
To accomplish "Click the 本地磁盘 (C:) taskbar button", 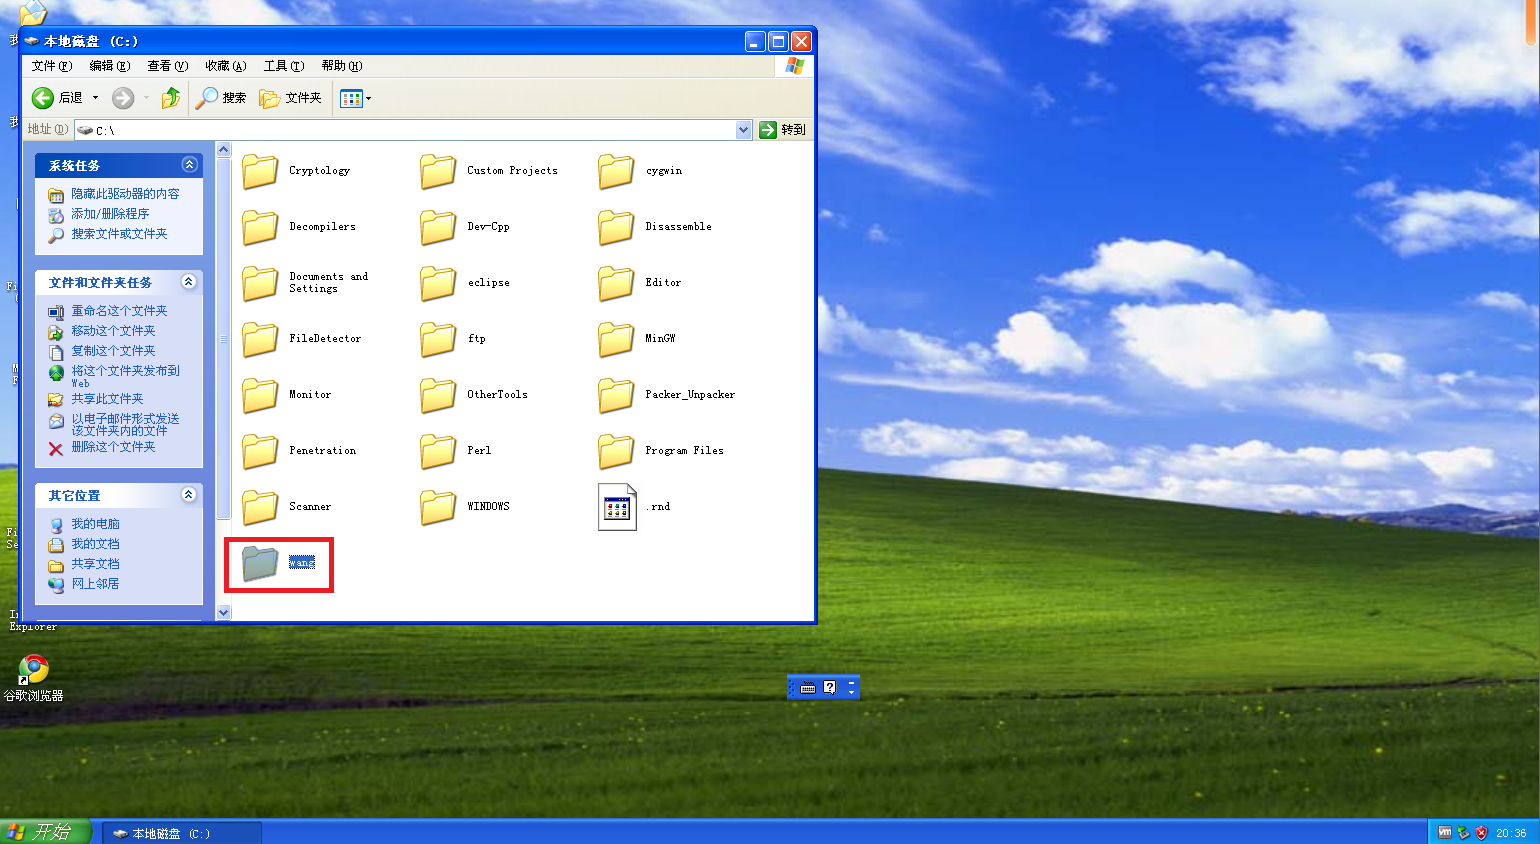I will (x=181, y=833).
